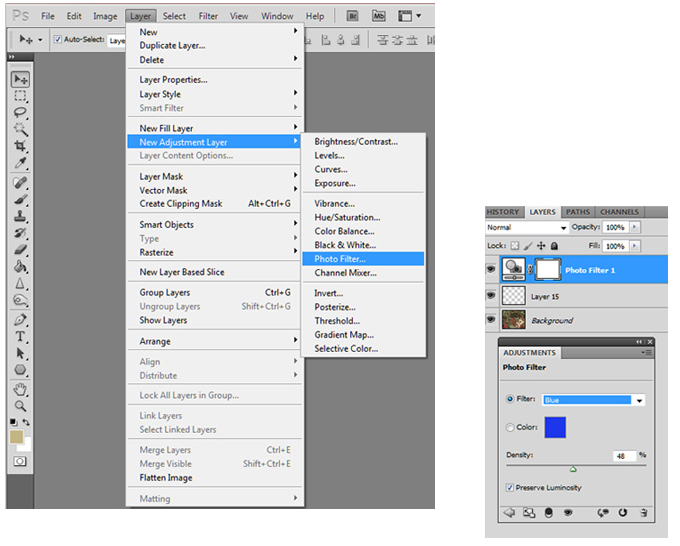This screenshot has width=680, height=546.
Task: Select the Move tool in toolbox
Action: pos(20,79)
